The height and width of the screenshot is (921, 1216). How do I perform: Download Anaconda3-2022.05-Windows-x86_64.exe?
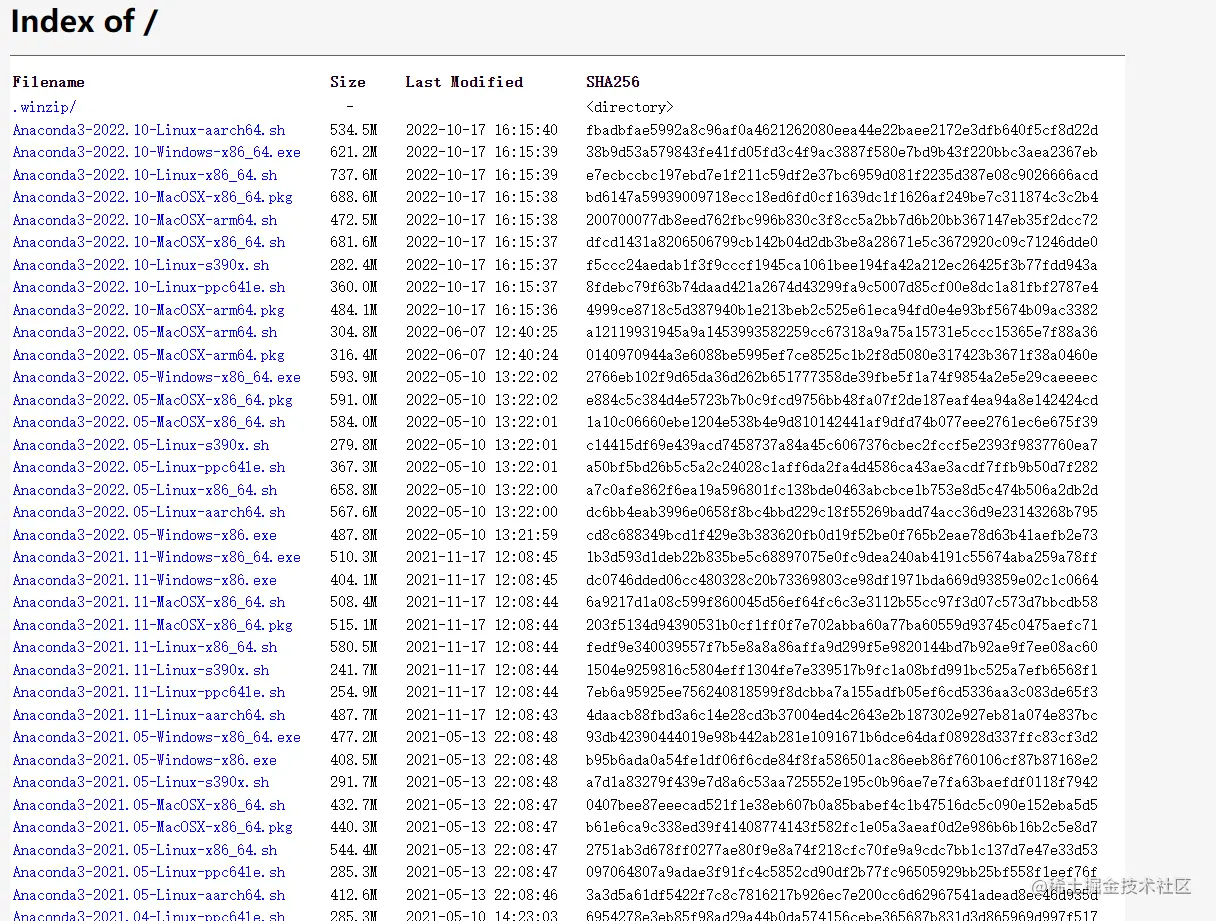tap(157, 377)
